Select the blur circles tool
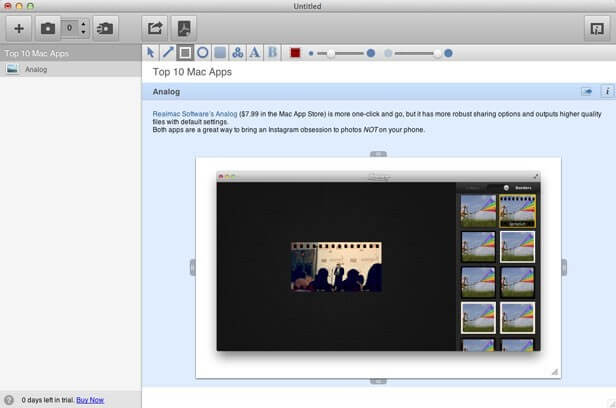The width and height of the screenshot is (616, 408). 237,53
